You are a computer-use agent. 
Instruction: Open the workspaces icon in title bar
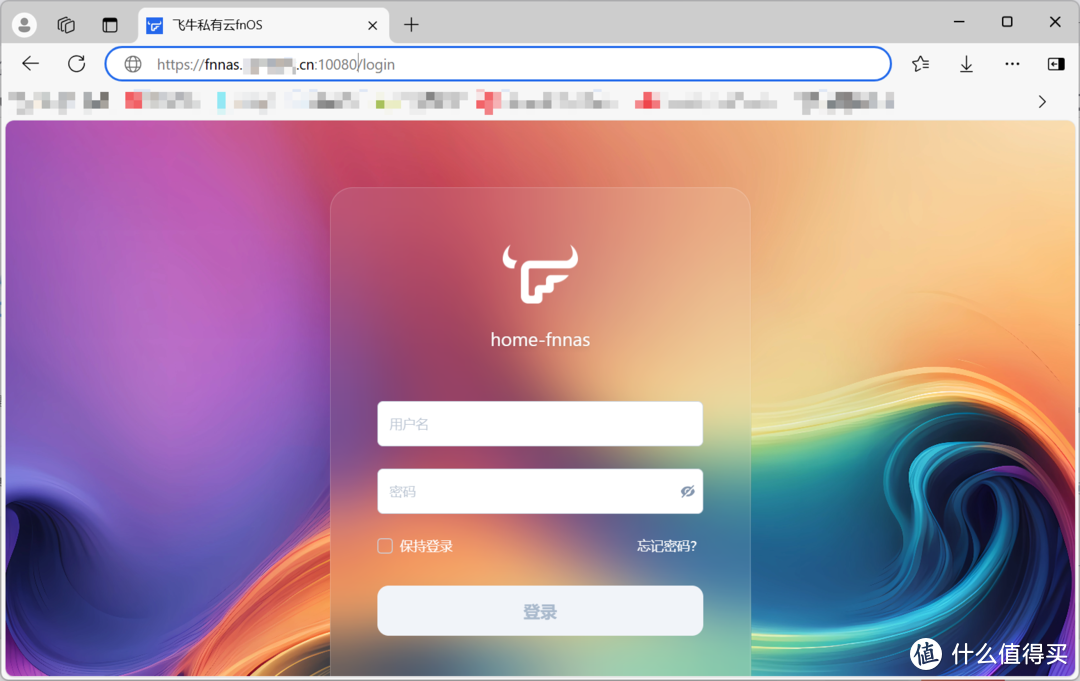click(x=66, y=25)
